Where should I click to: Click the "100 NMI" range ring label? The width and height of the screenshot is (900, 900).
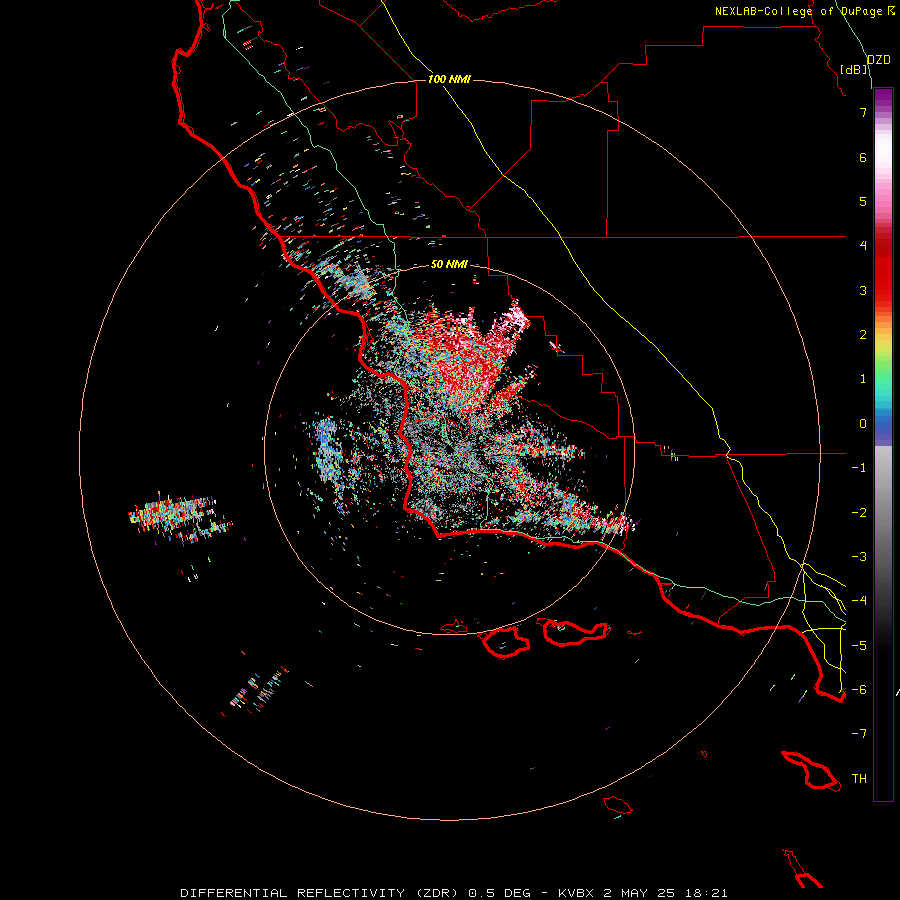click(x=449, y=79)
